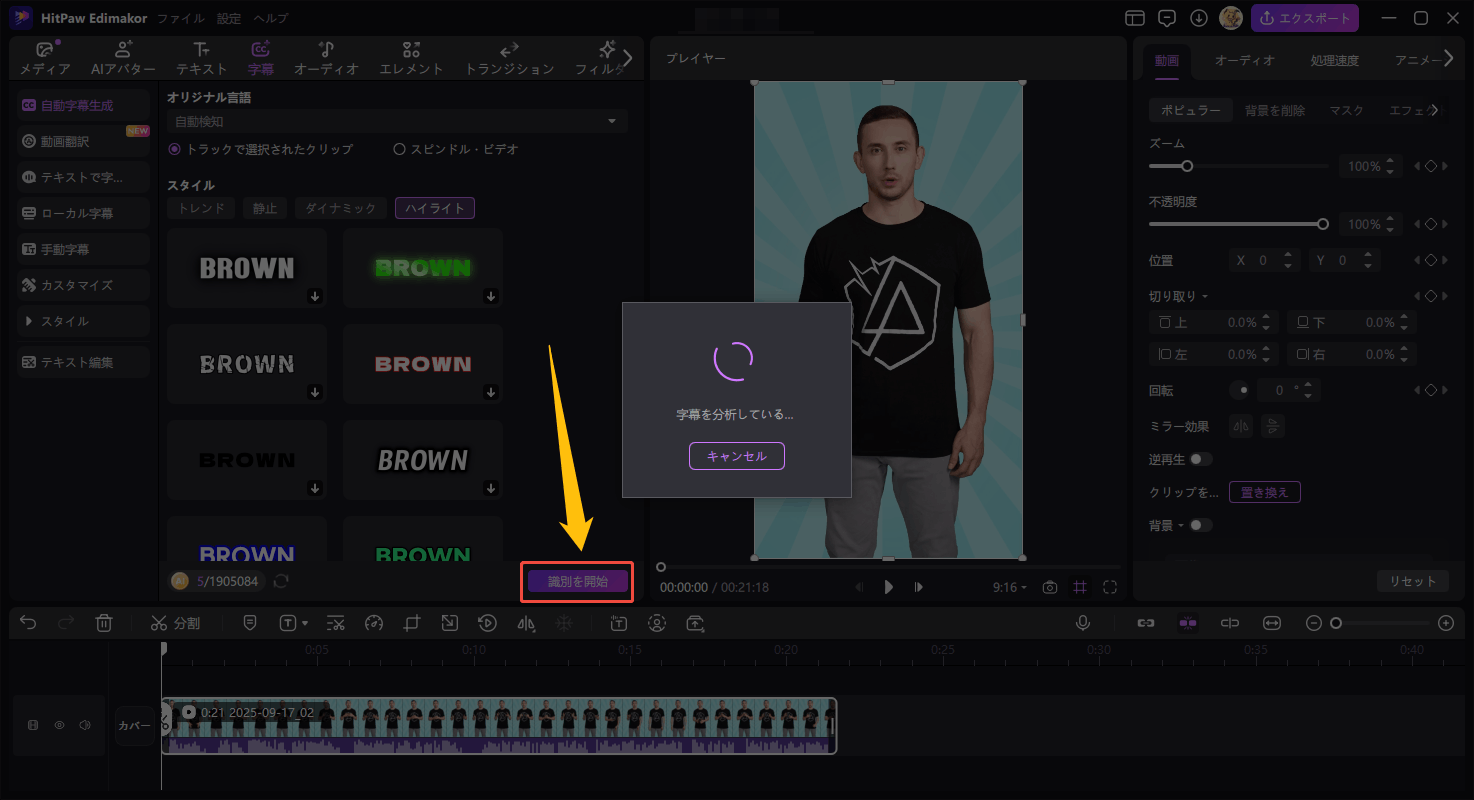The image size is (1474, 800).
Task: Click the エクスポート button
Action: [1304, 18]
